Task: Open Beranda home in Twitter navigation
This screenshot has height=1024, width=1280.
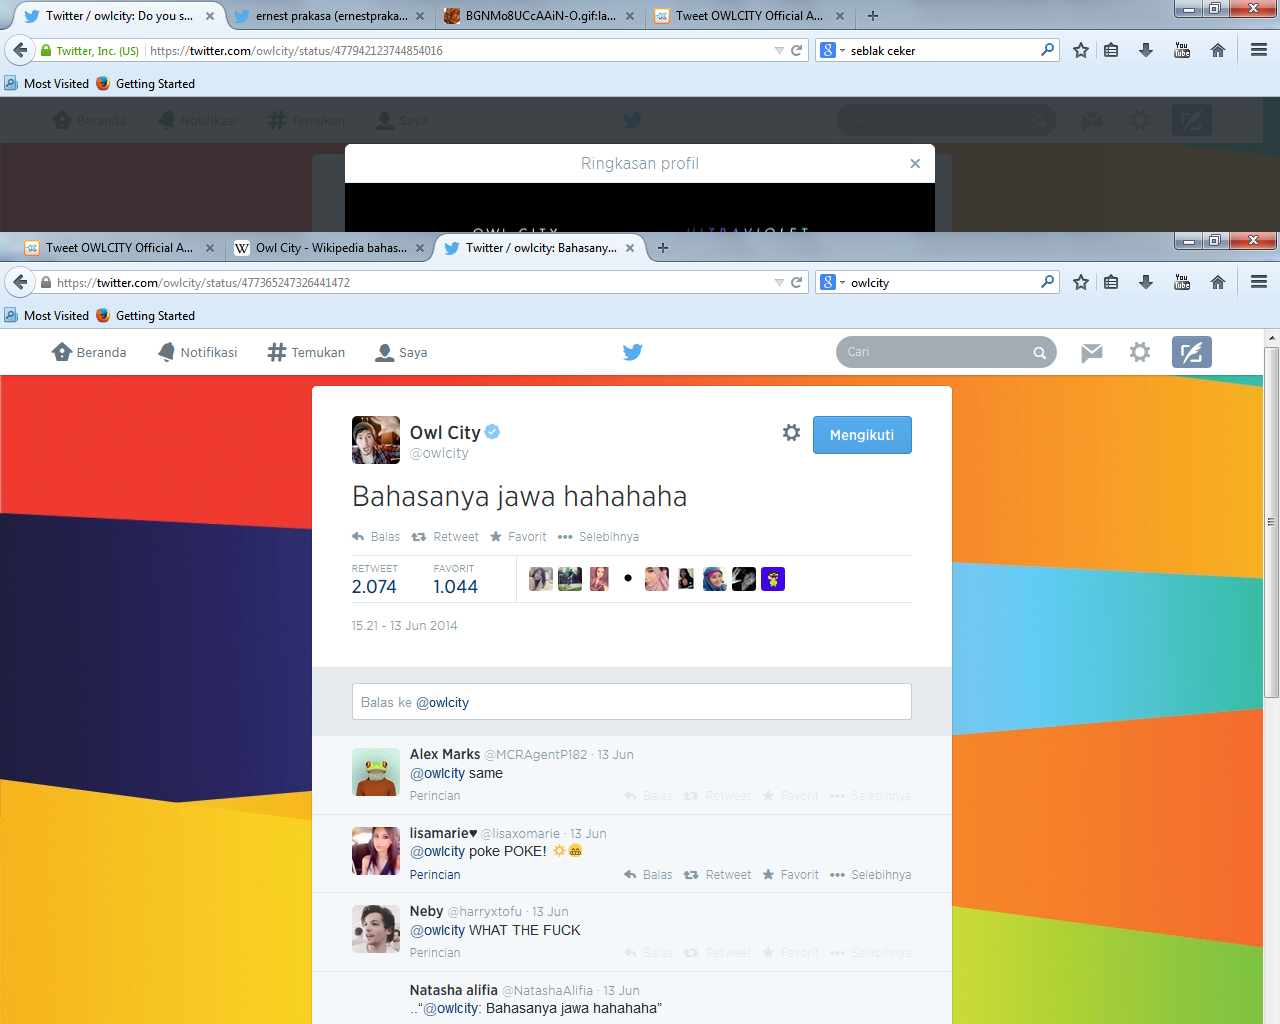Action: coord(89,352)
